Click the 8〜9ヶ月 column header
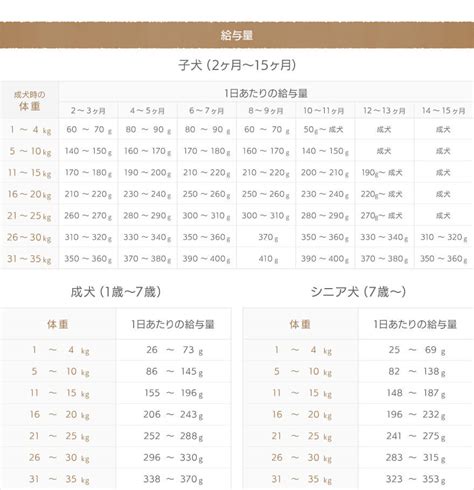This screenshot has width=474, height=490. 266,111
